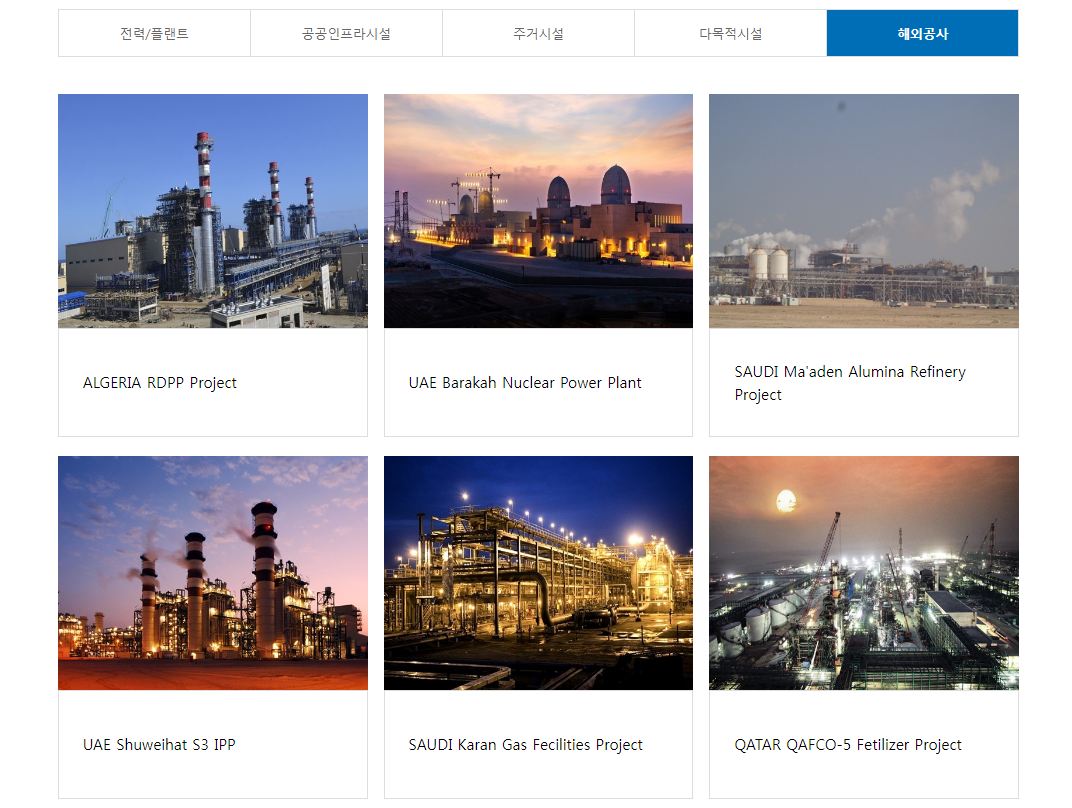Image resolution: width=1072 pixels, height=808 pixels.
Task: View the QATAR QAFCO-5 night construction photo
Action: point(863,573)
